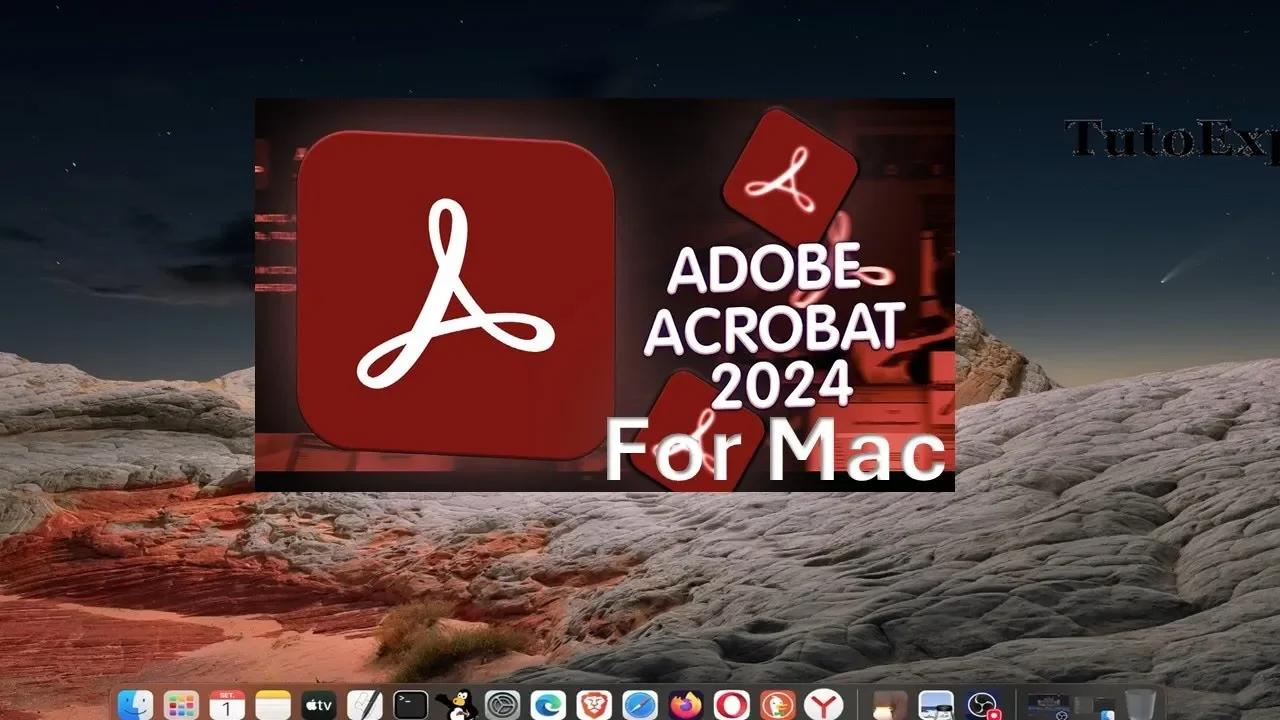
Task: Open the Apple TV app
Action: coord(318,705)
